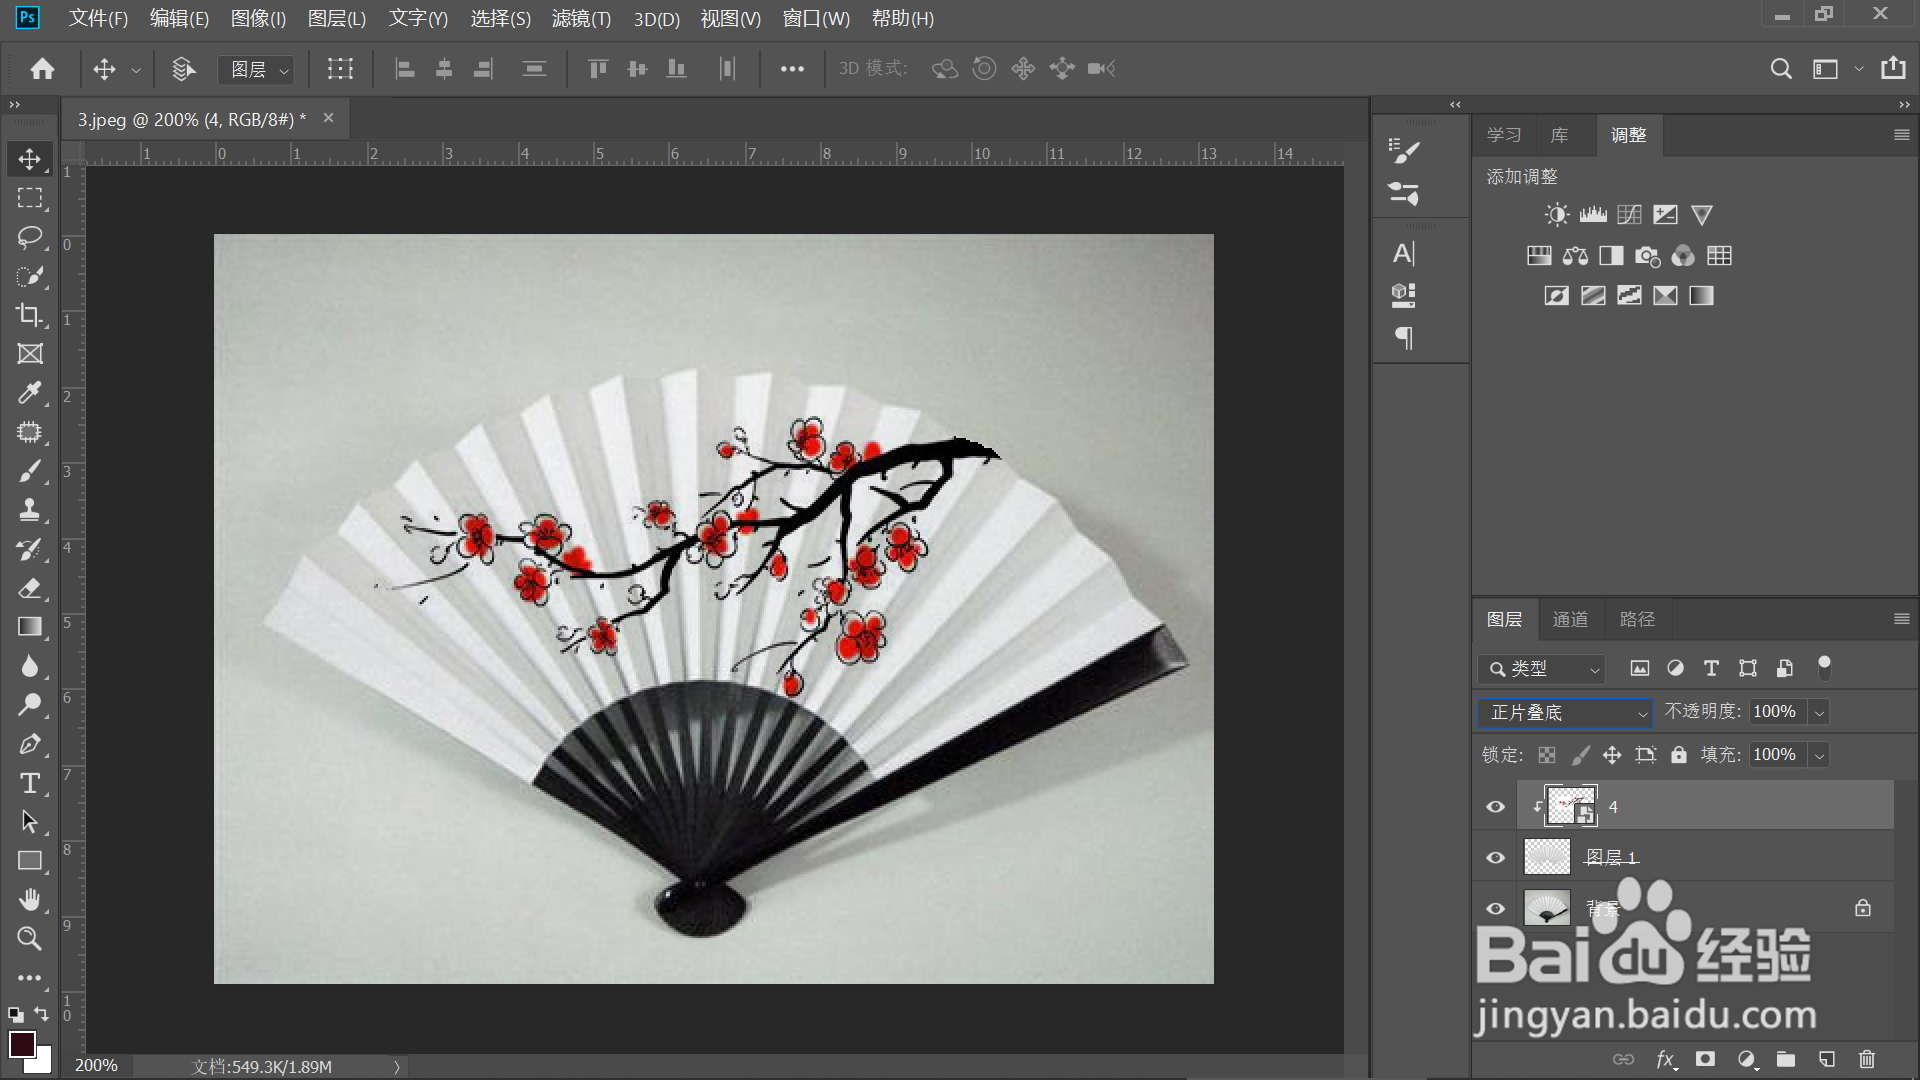The width and height of the screenshot is (1920, 1080).
Task: Select the Horizontal Type tool
Action: [29, 783]
